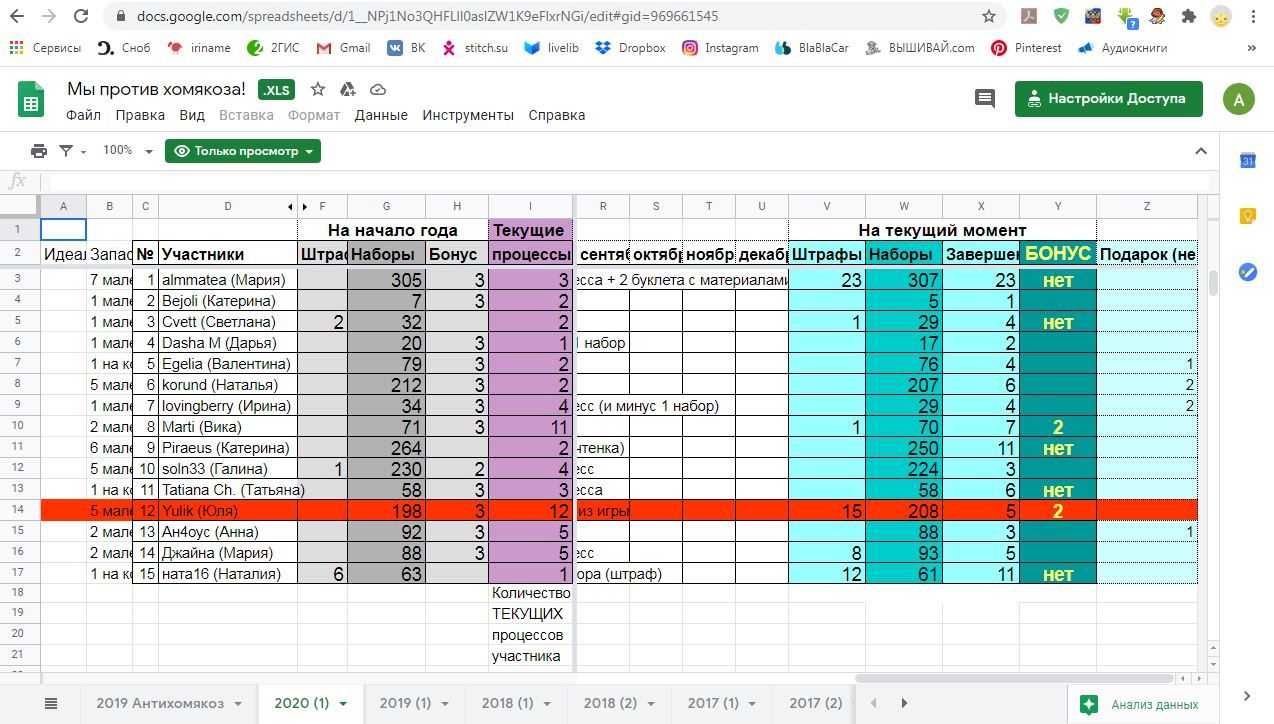Viewport: 1274px width, 724px height.
Task: Open the comment history icon
Action: click(985, 98)
